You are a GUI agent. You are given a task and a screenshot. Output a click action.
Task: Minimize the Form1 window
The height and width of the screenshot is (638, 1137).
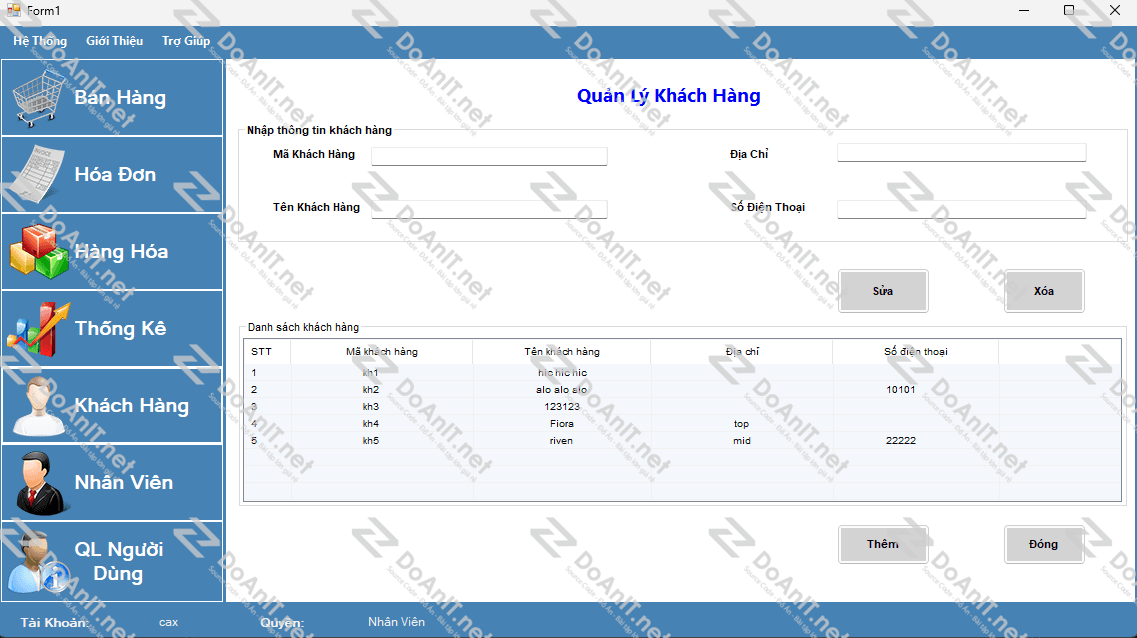click(x=1024, y=10)
